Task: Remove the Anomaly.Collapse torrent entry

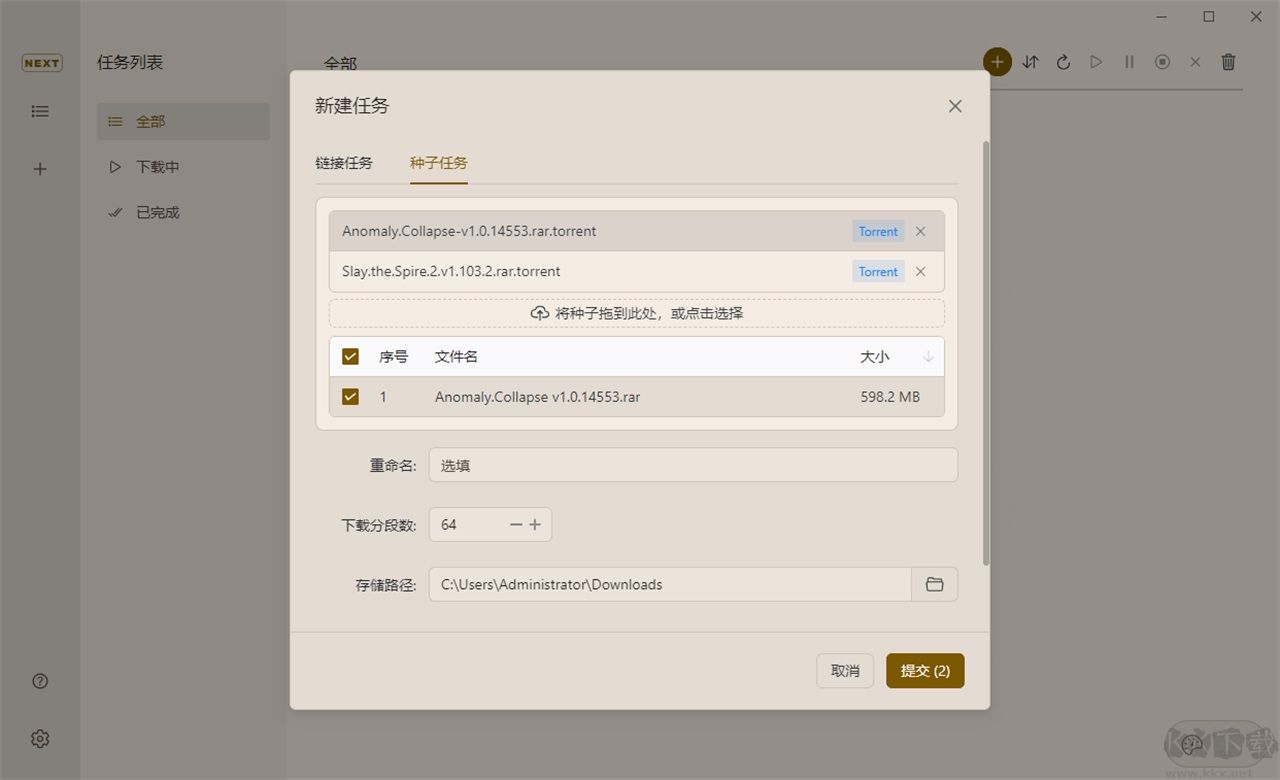Action: [921, 231]
